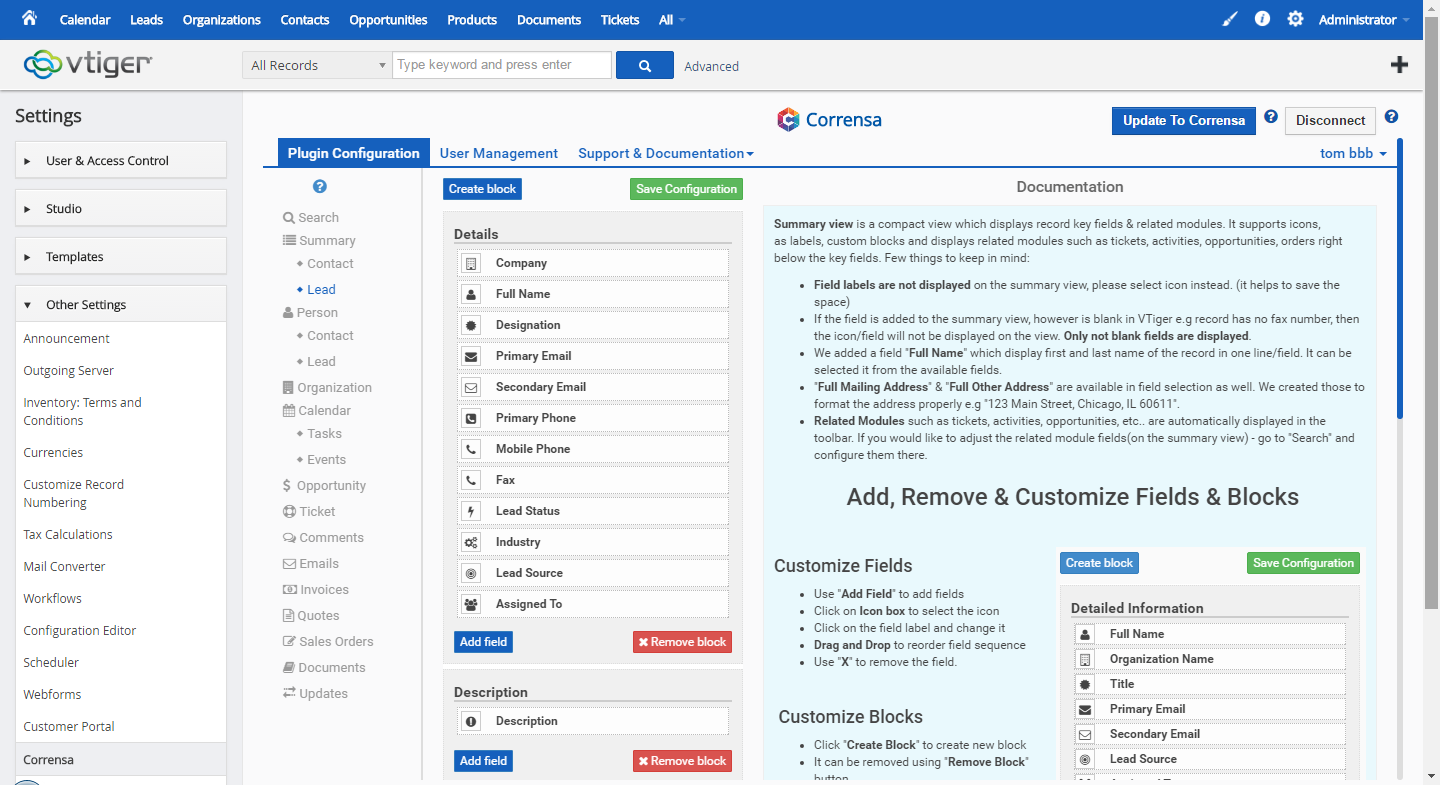Collapse the Other Settings section

(x=121, y=304)
